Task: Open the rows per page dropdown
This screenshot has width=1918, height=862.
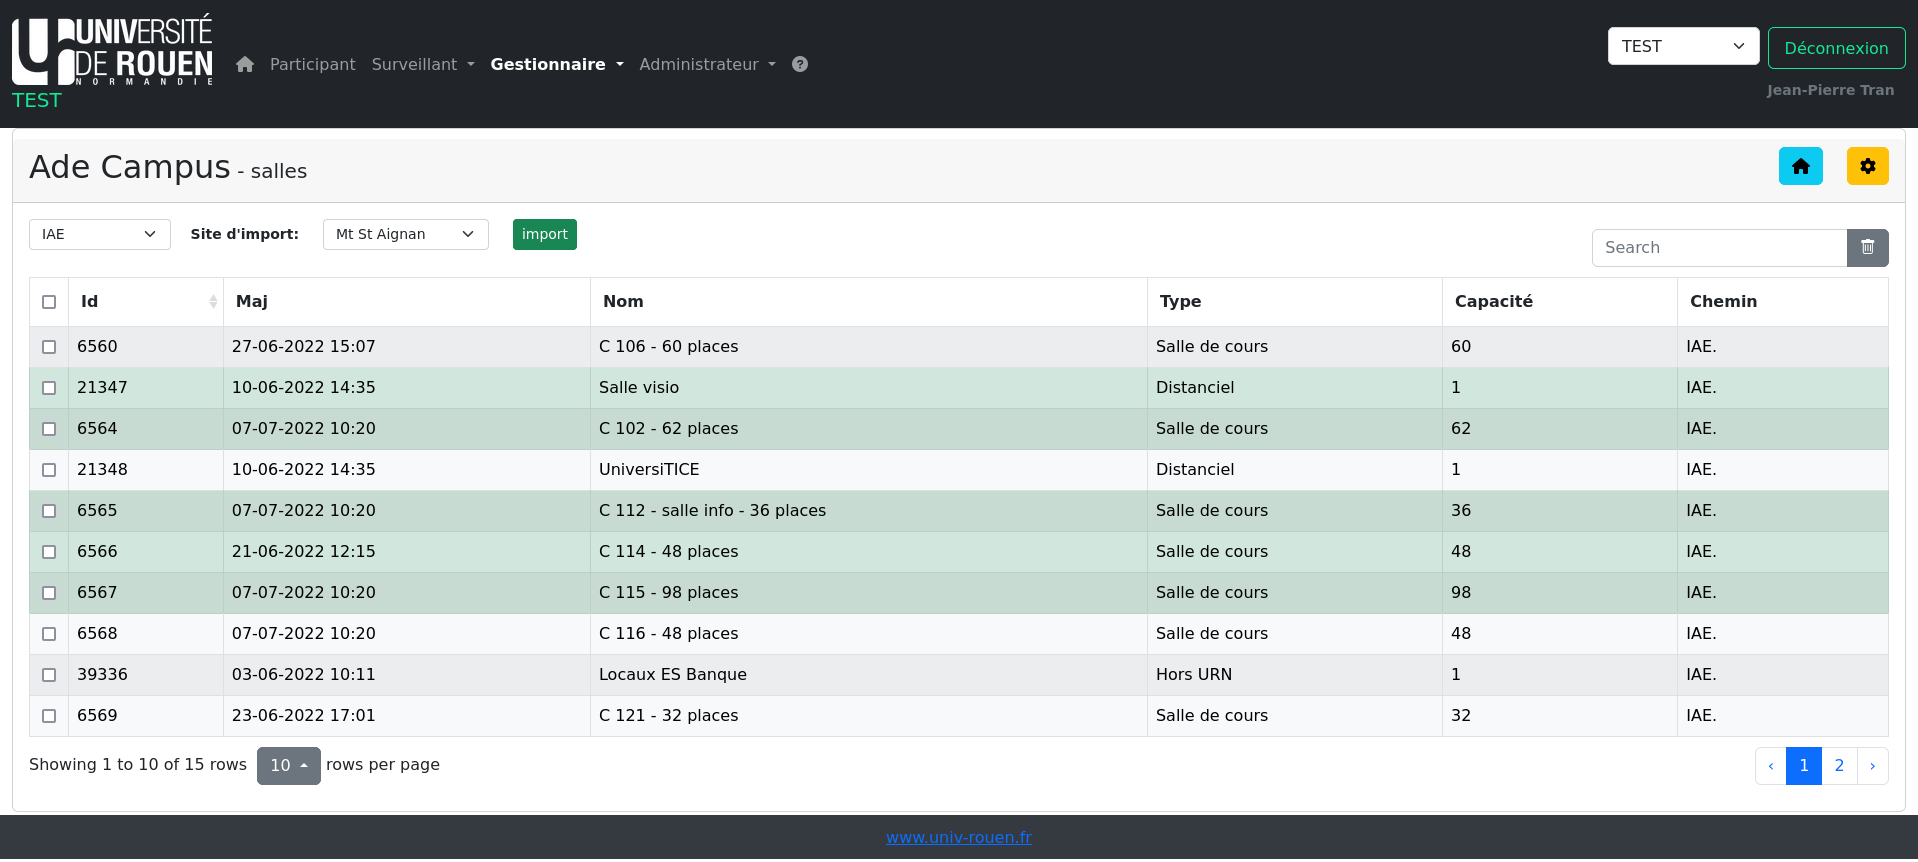Action: click(x=288, y=766)
